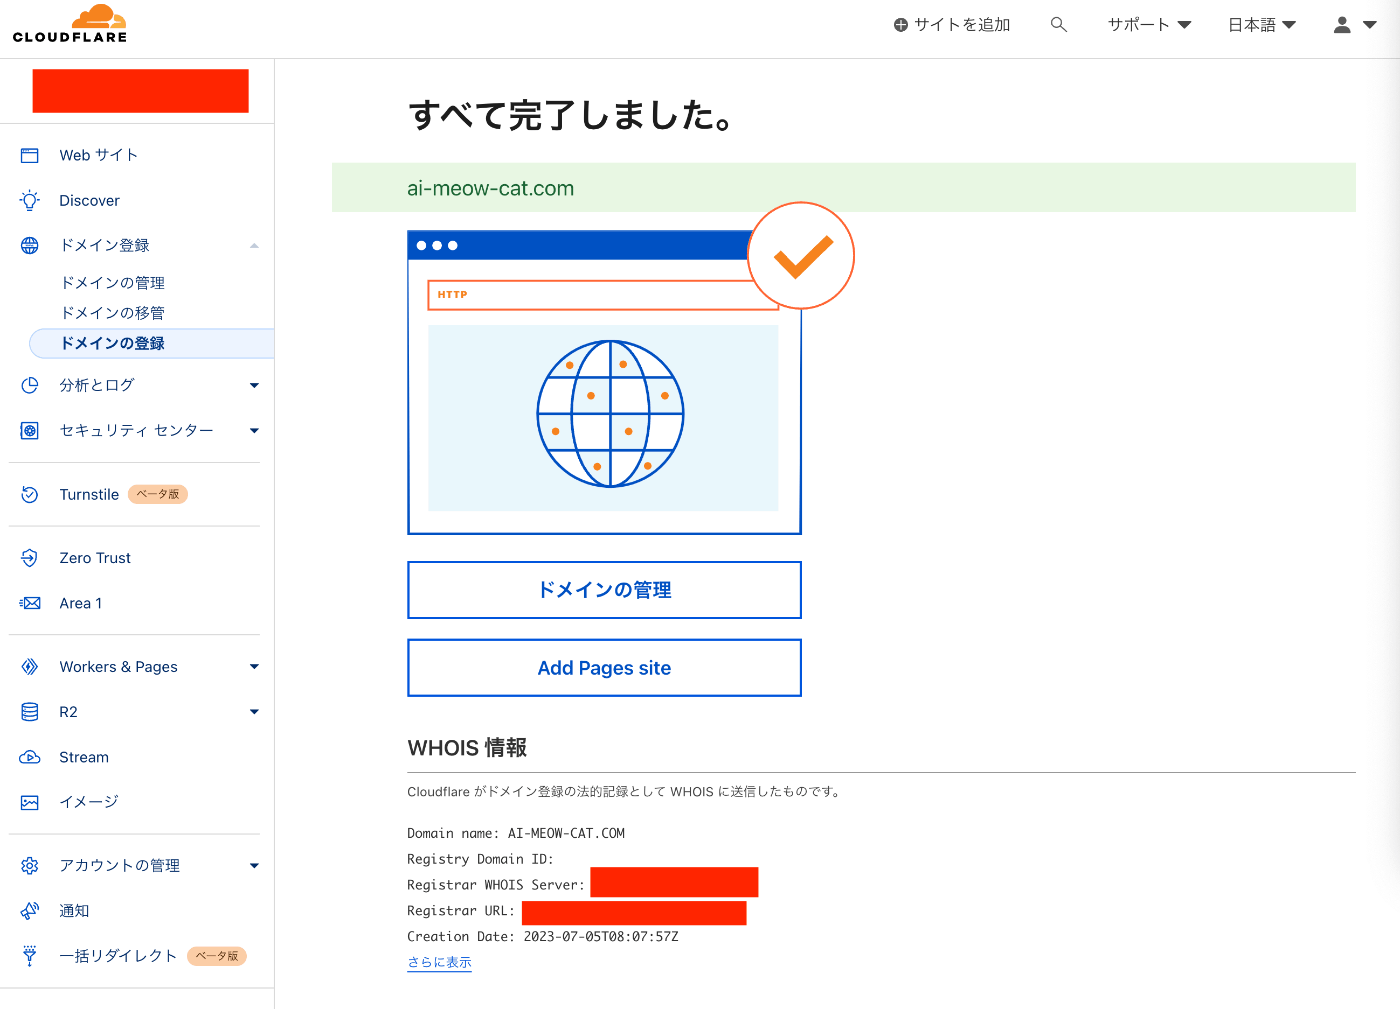Screen dimensions: 1400x1009
Task: Select ドメインの管理 in sidebar
Action: coord(113,283)
